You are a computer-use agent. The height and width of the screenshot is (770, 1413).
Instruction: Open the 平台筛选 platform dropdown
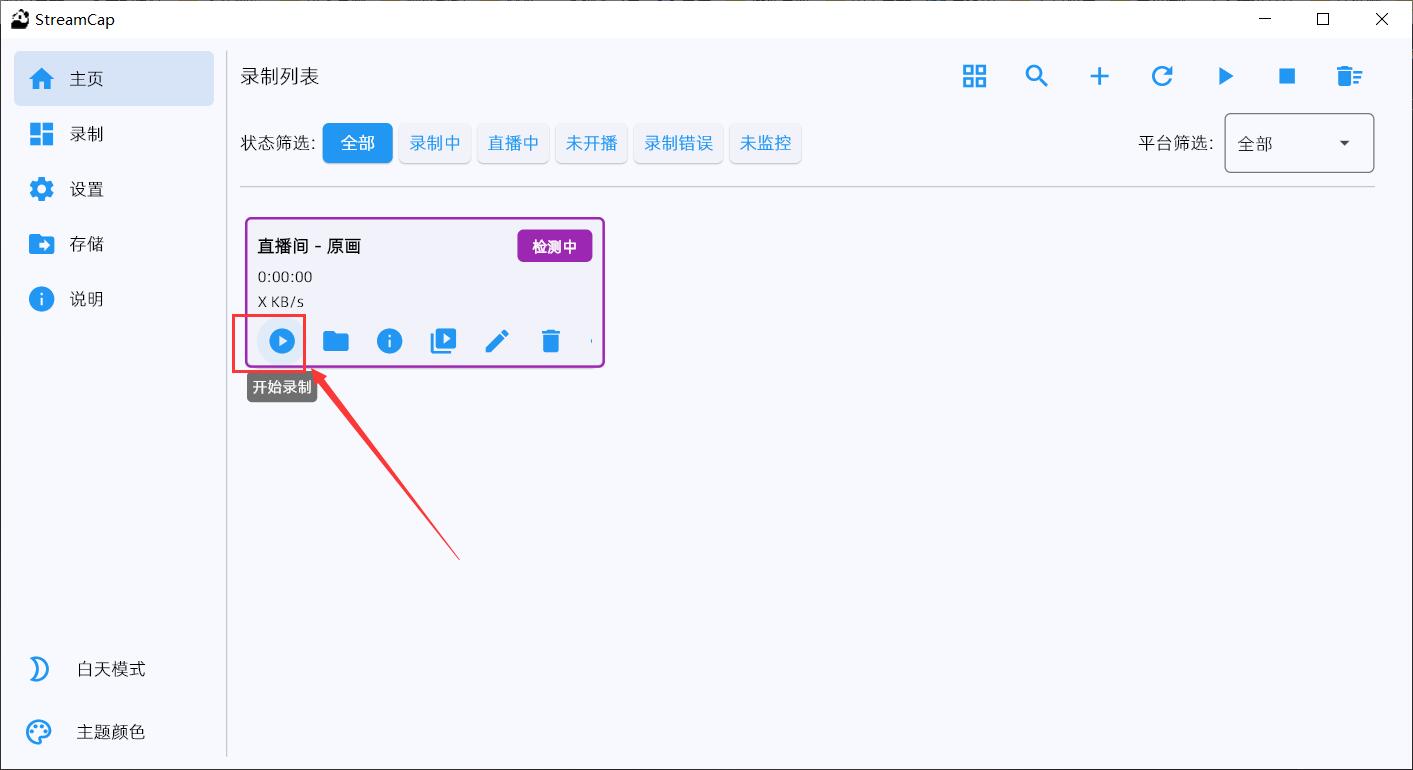point(1298,143)
